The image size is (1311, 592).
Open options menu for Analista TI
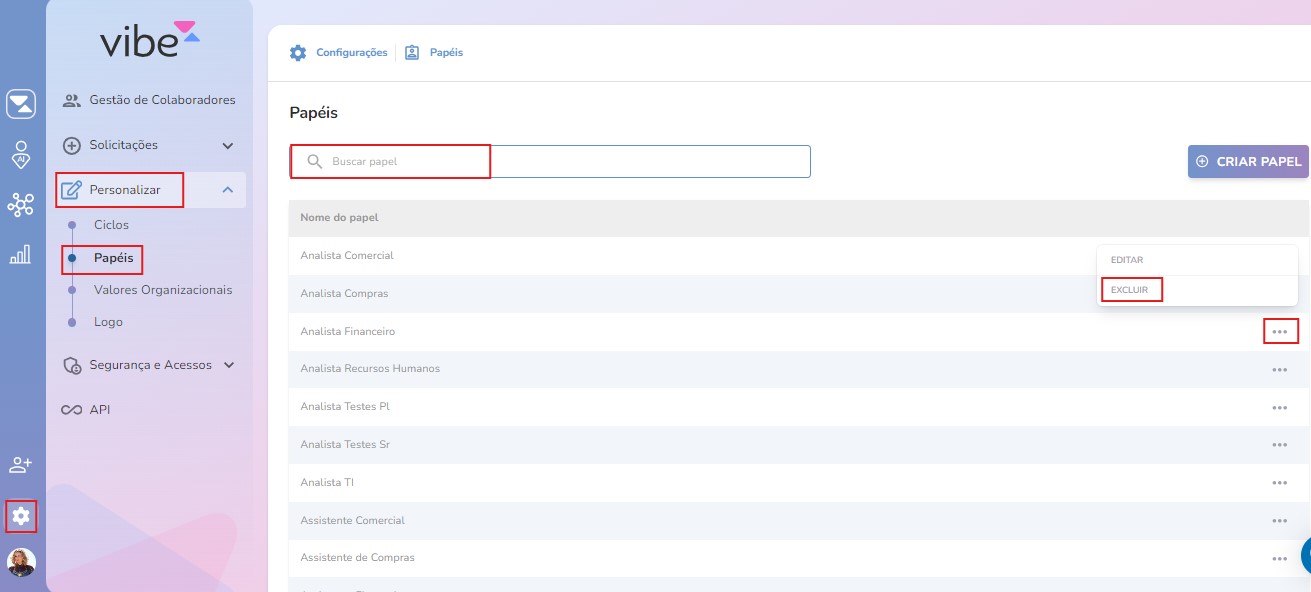(1280, 483)
